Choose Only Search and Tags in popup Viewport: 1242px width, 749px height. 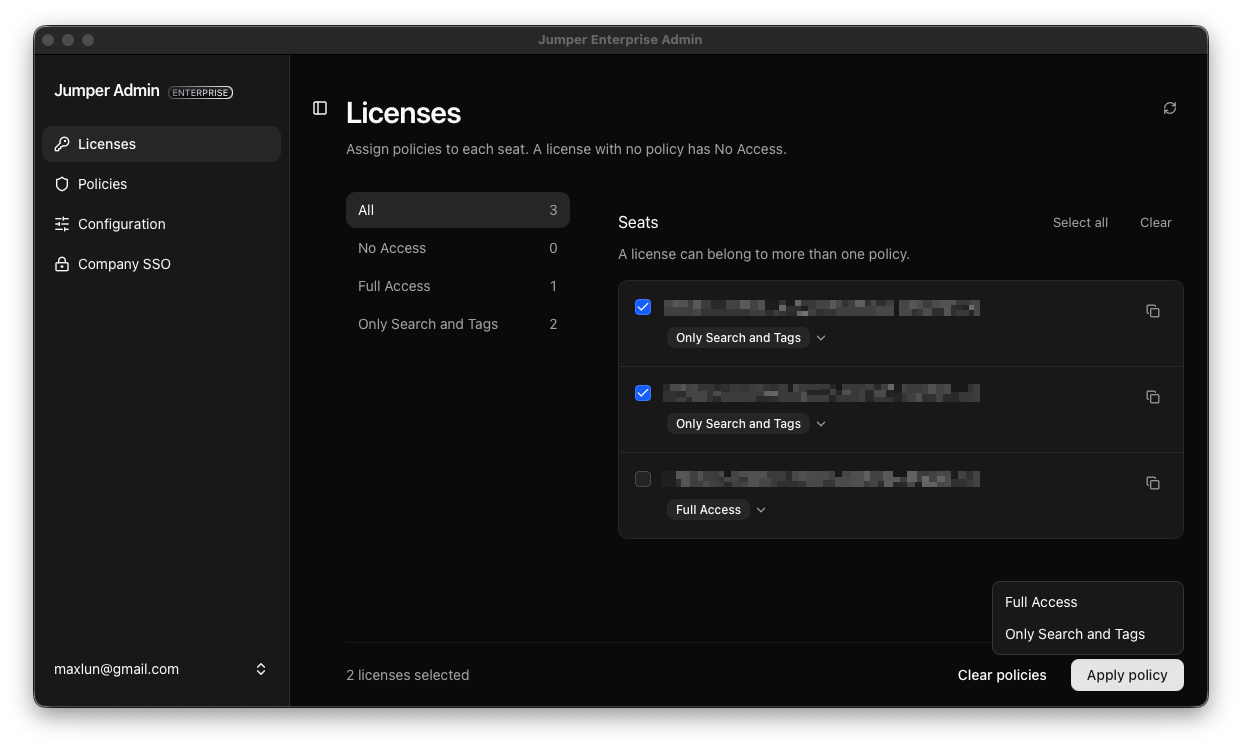(x=1088, y=634)
